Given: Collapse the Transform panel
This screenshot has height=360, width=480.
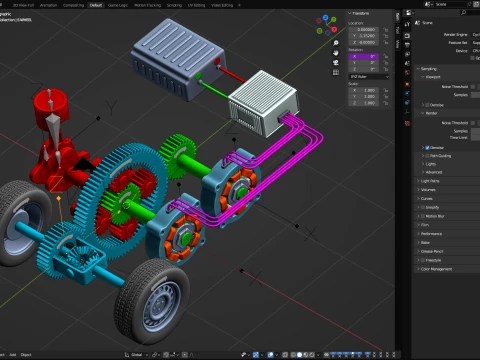Looking at the screenshot, I should pos(359,13).
